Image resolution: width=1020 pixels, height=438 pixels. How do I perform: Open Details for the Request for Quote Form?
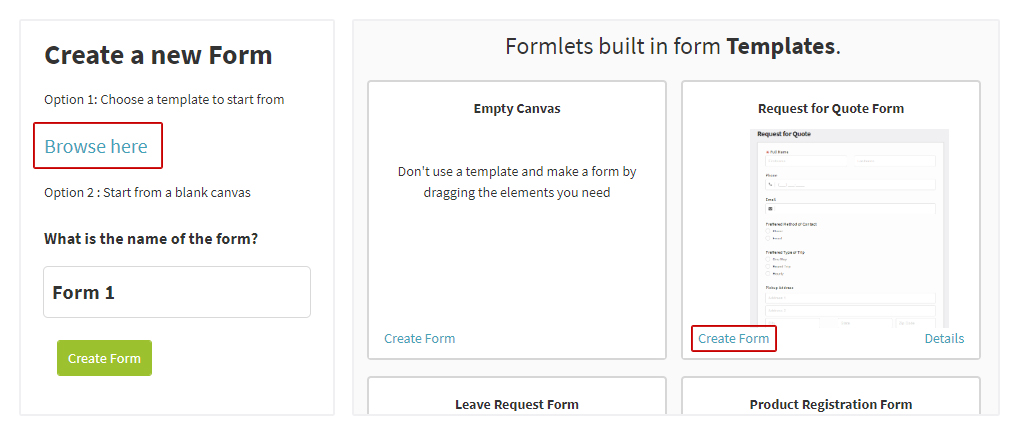[x=944, y=338]
